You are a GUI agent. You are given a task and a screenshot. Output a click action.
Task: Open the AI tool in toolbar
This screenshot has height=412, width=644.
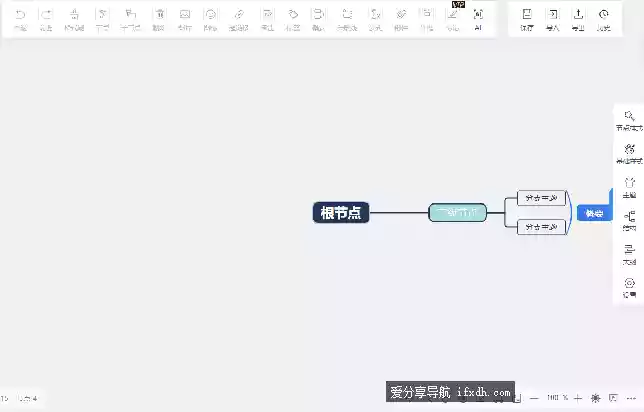tap(478, 19)
